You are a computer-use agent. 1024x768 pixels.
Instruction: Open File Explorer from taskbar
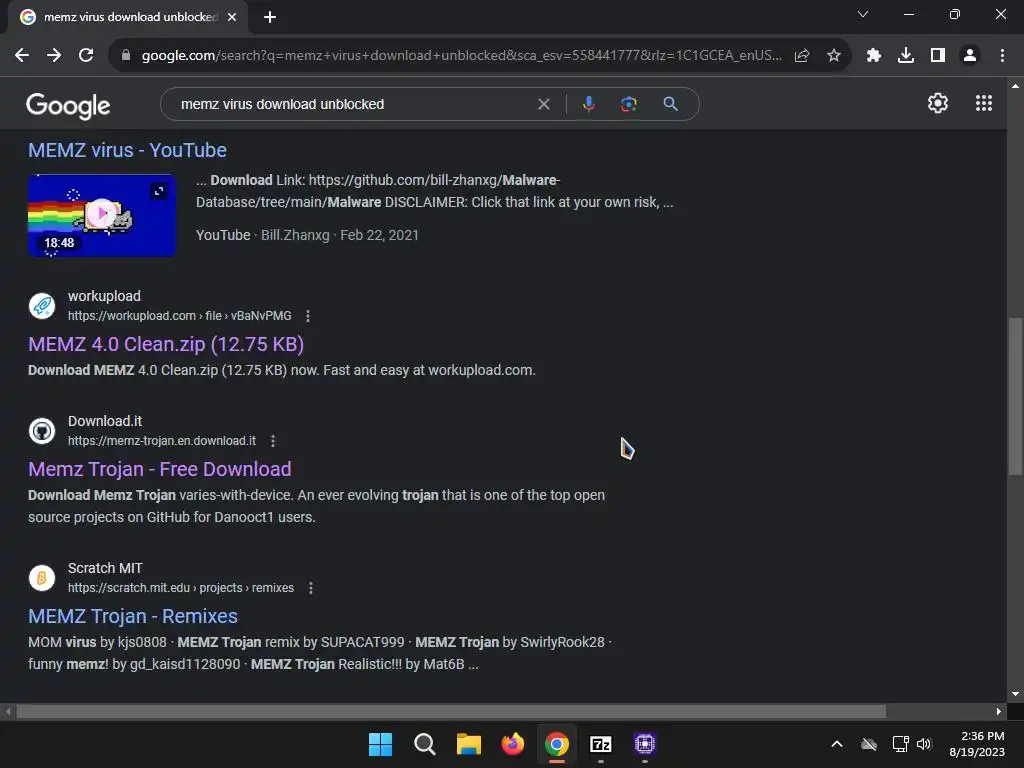click(x=468, y=744)
